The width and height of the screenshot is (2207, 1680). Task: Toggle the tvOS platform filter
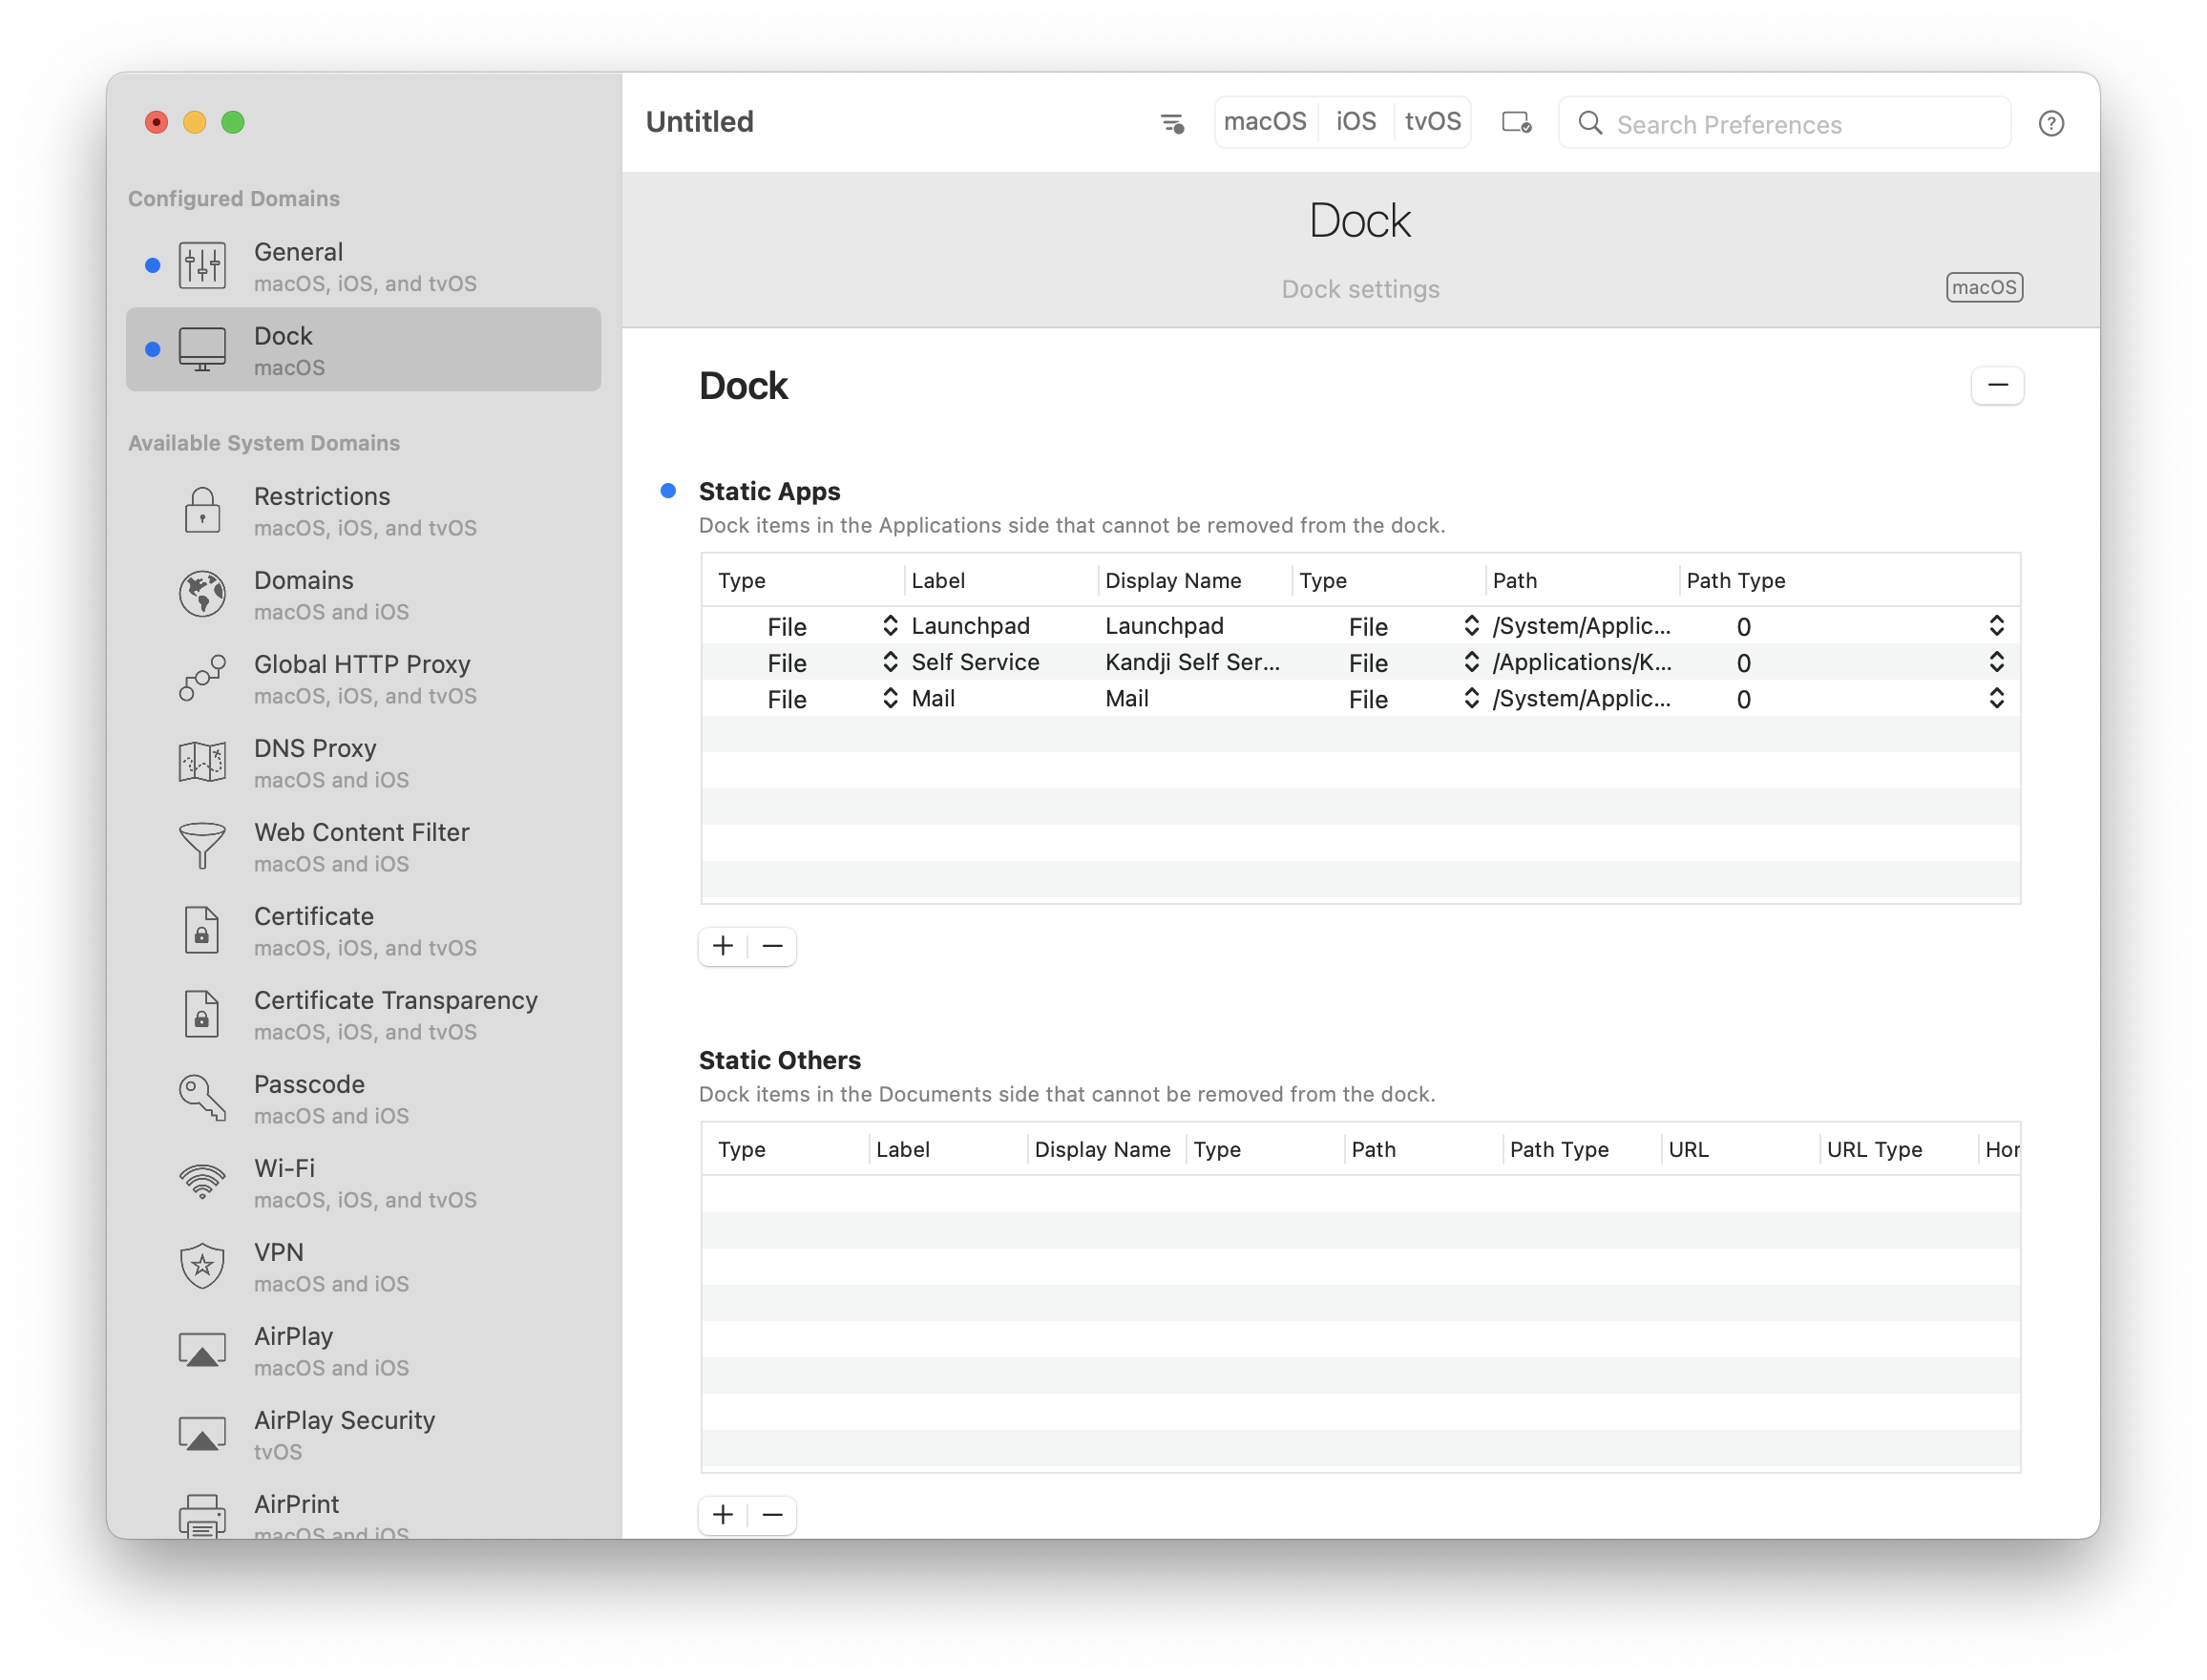point(1432,122)
